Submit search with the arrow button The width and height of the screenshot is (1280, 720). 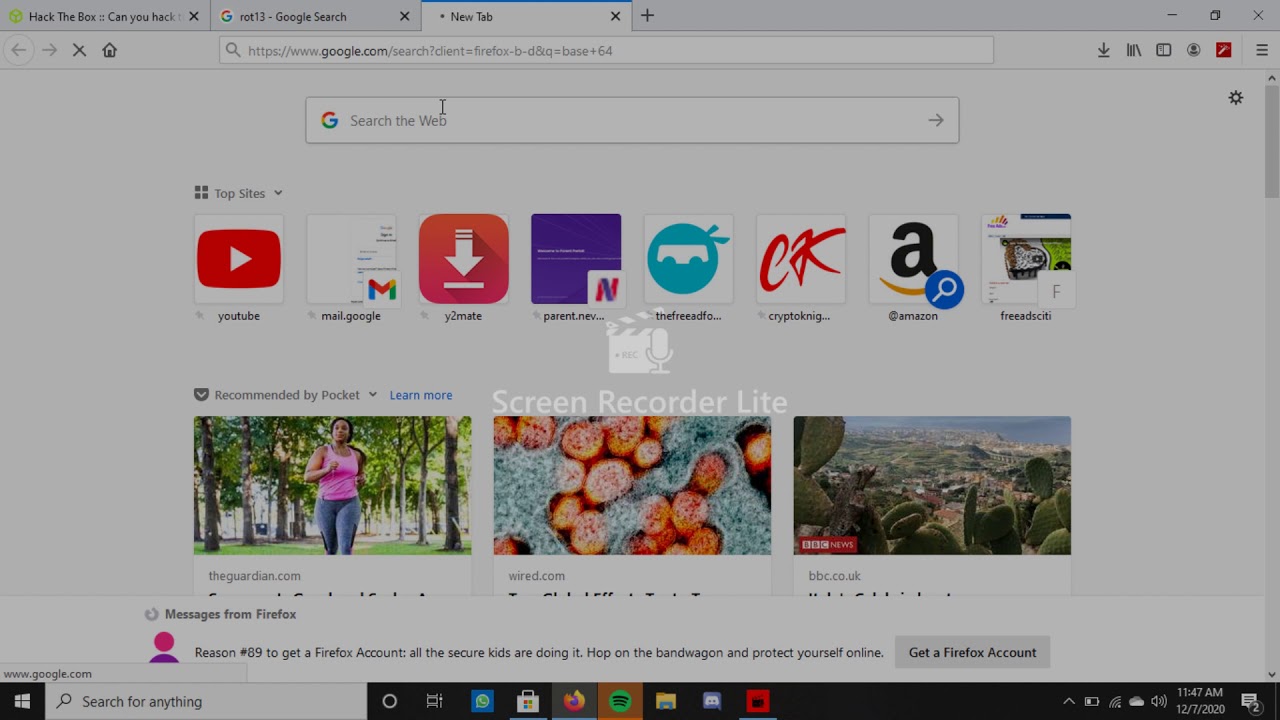click(x=936, y=120)
